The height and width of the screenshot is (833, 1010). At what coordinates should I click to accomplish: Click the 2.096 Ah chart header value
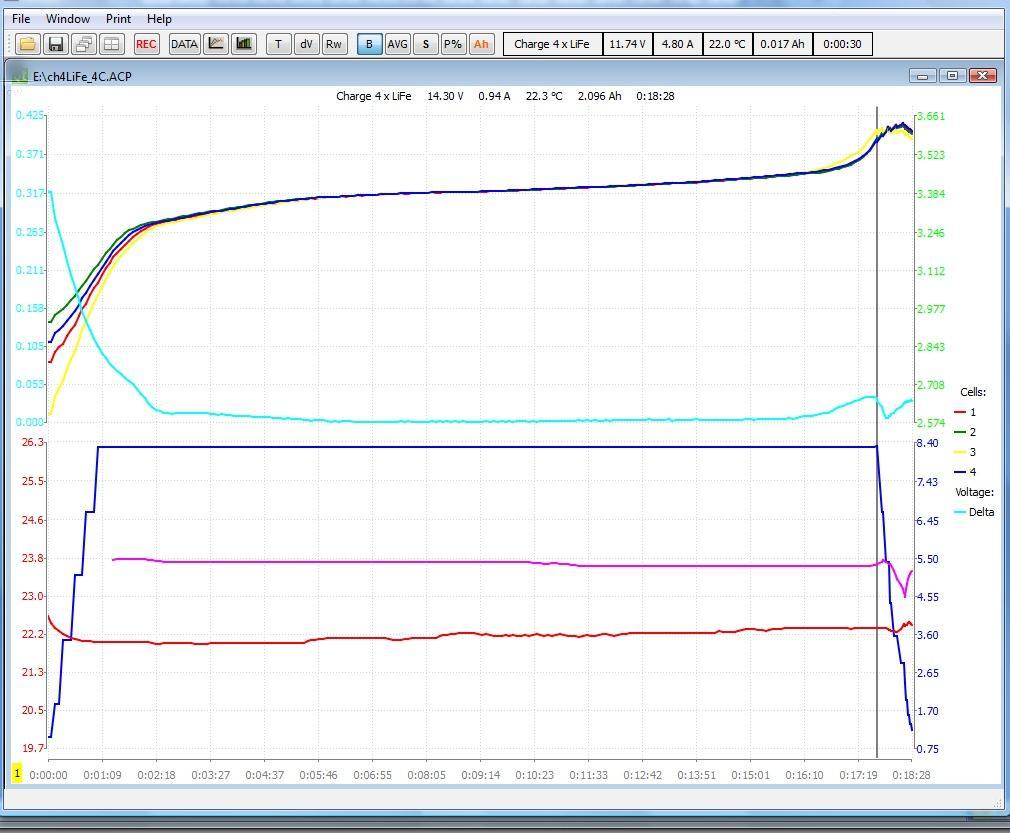[600, 96]
